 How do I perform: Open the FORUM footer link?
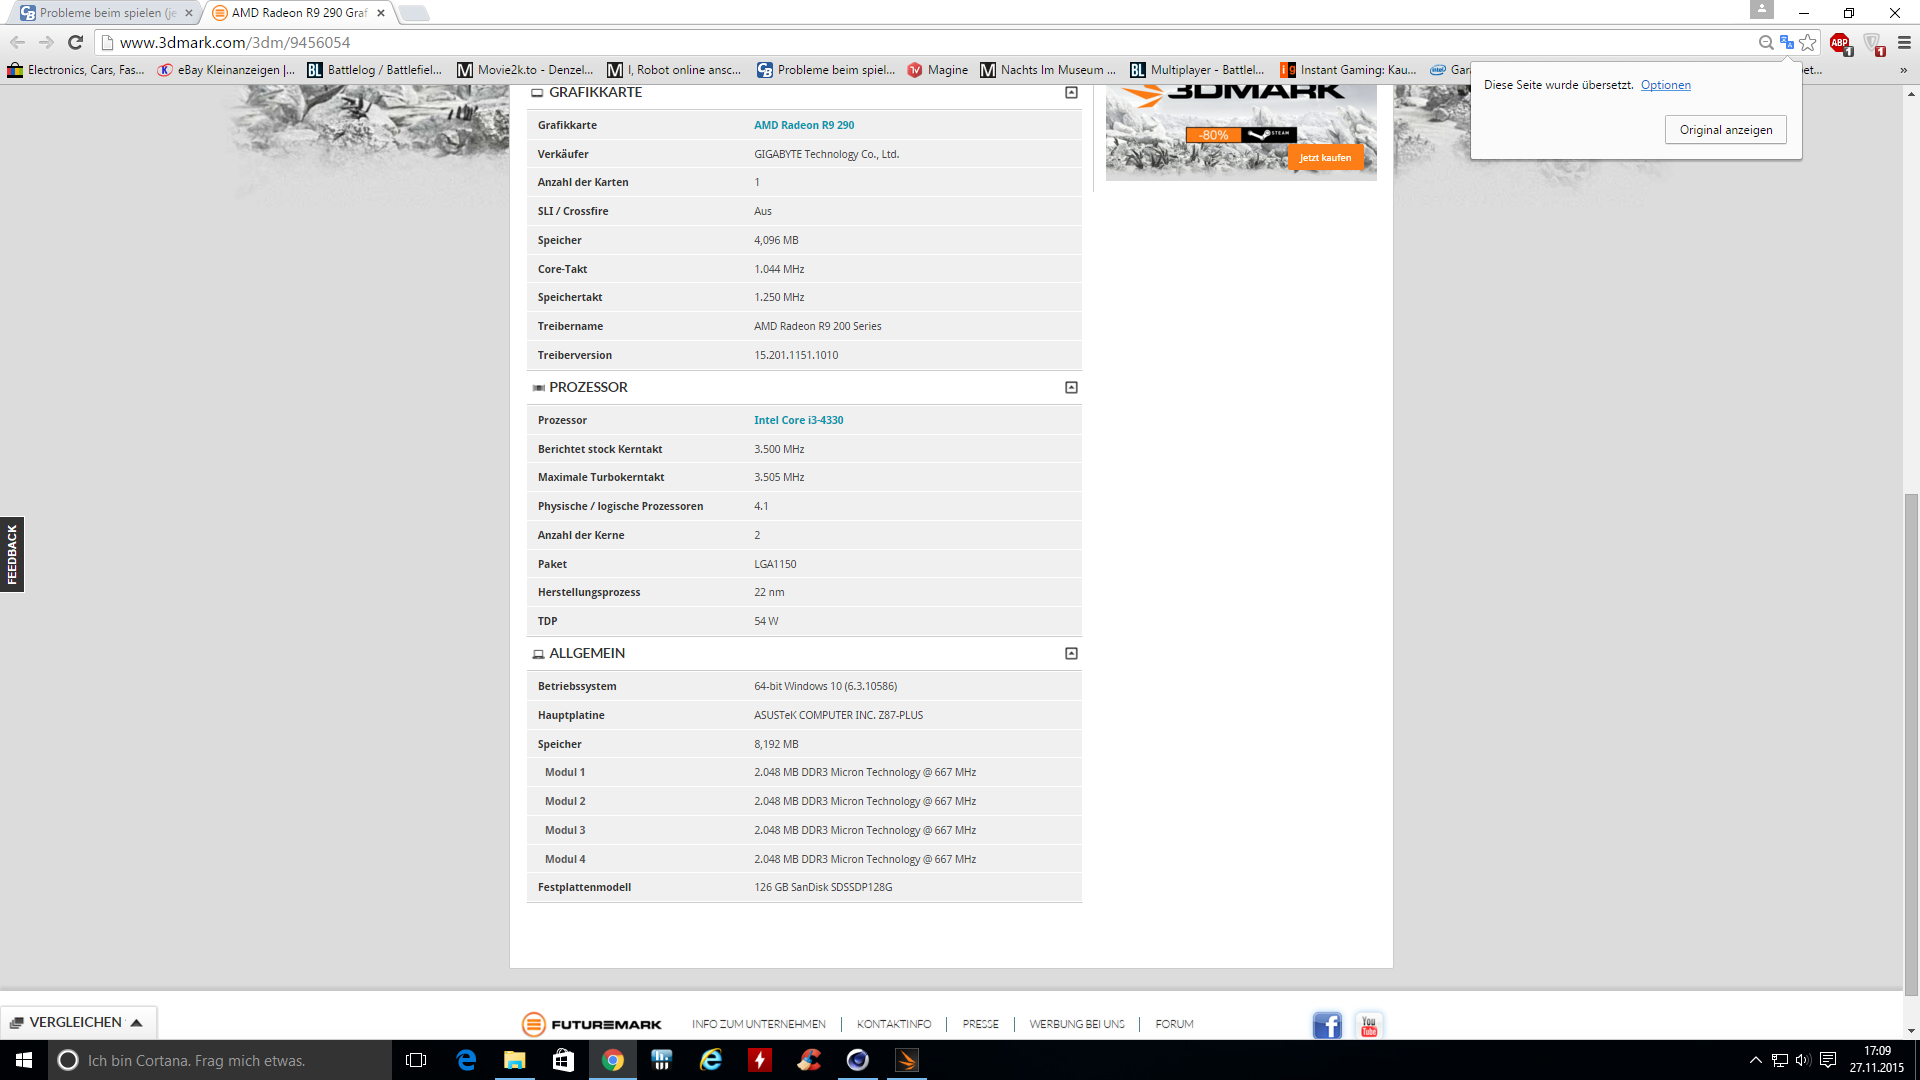pyautogui.click(x=1174, y=1024)
